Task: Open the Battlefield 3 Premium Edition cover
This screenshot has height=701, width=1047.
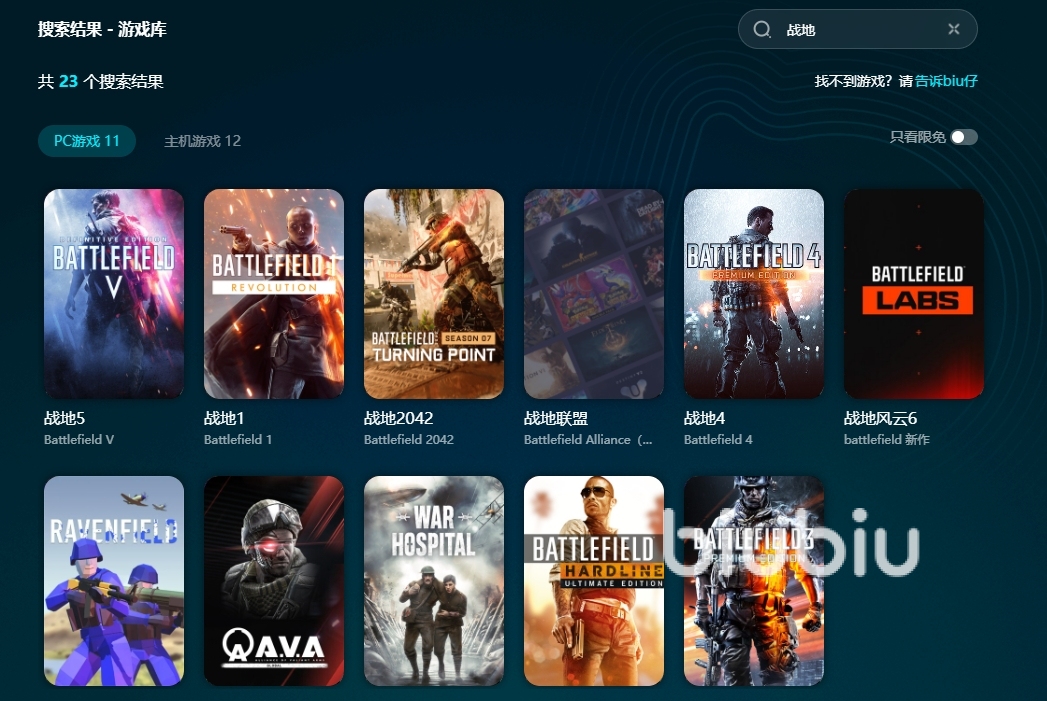Action: [x=754, y=581]
